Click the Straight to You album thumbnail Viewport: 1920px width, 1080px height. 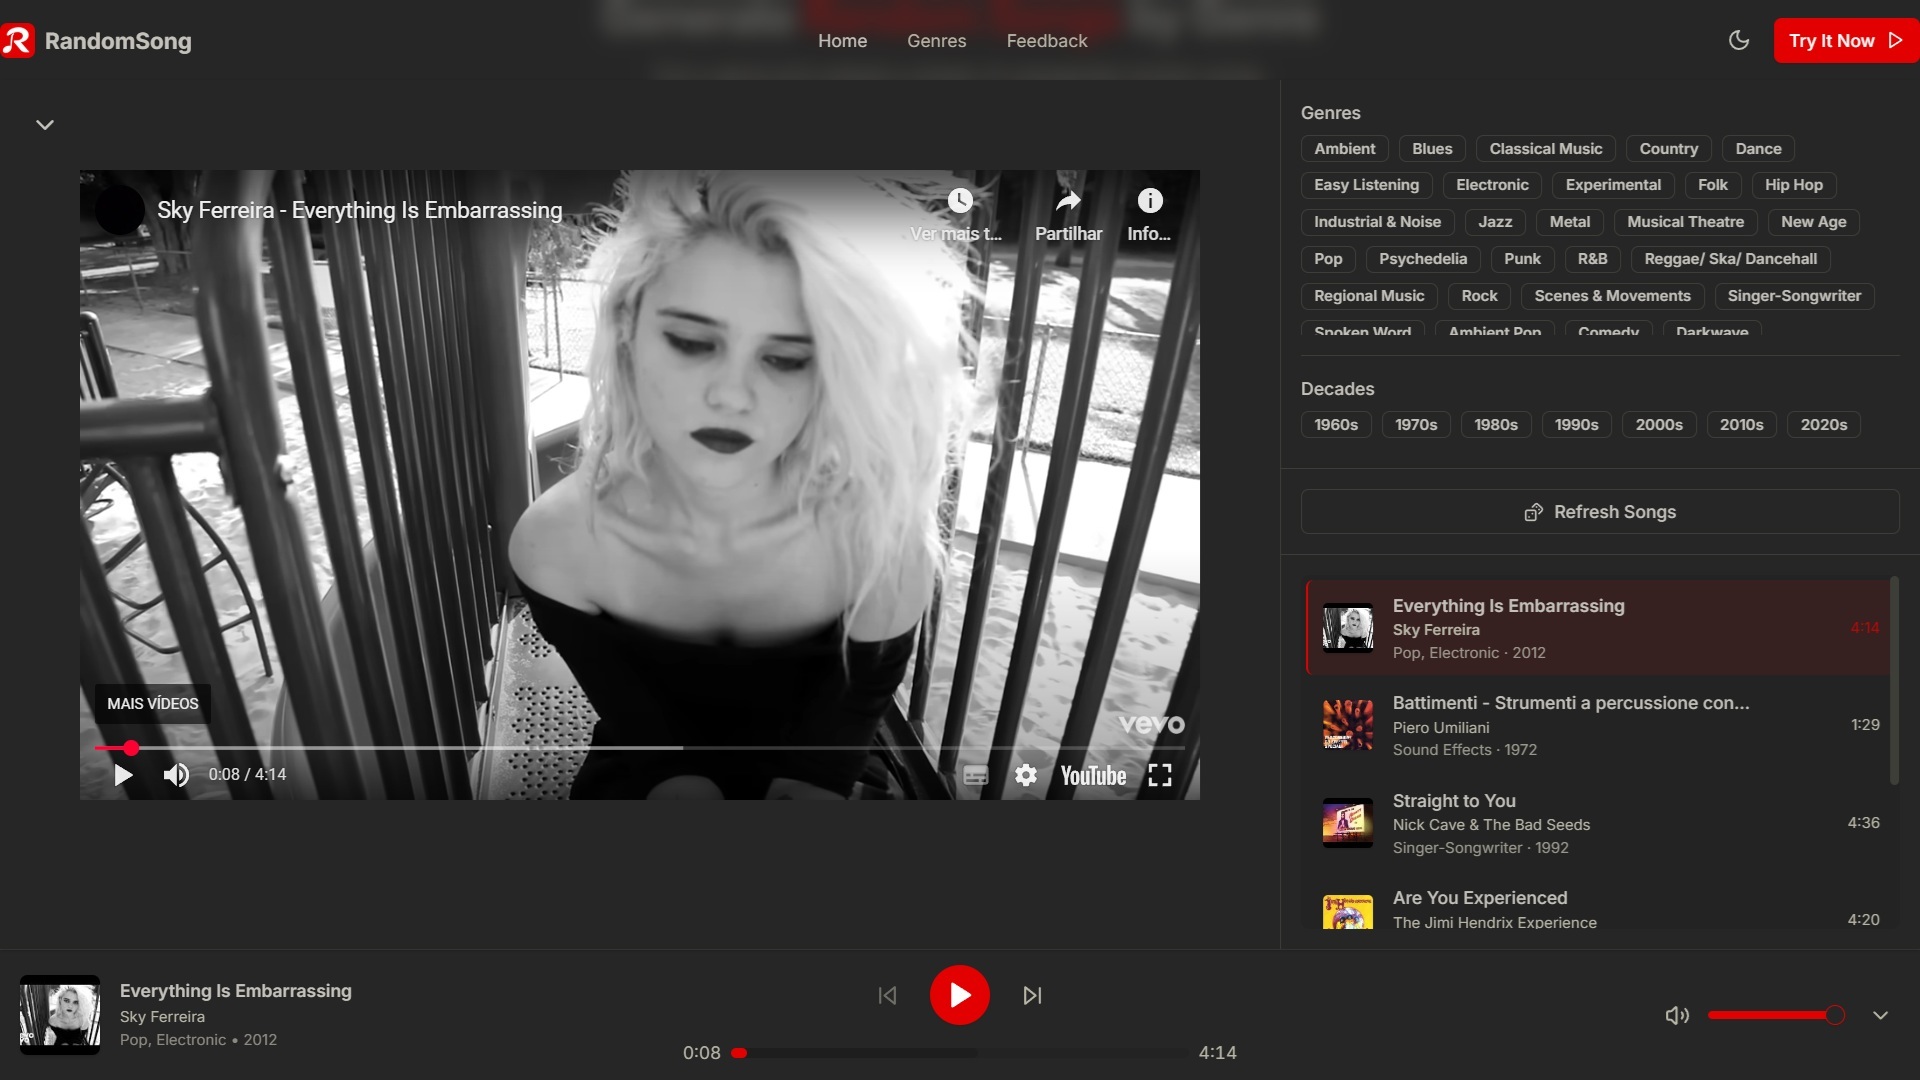(x=1347, y=823)
